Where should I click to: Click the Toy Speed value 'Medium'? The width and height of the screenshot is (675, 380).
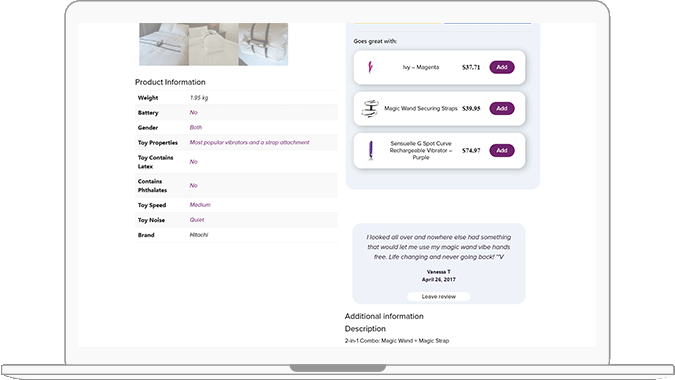pos(200,205)
